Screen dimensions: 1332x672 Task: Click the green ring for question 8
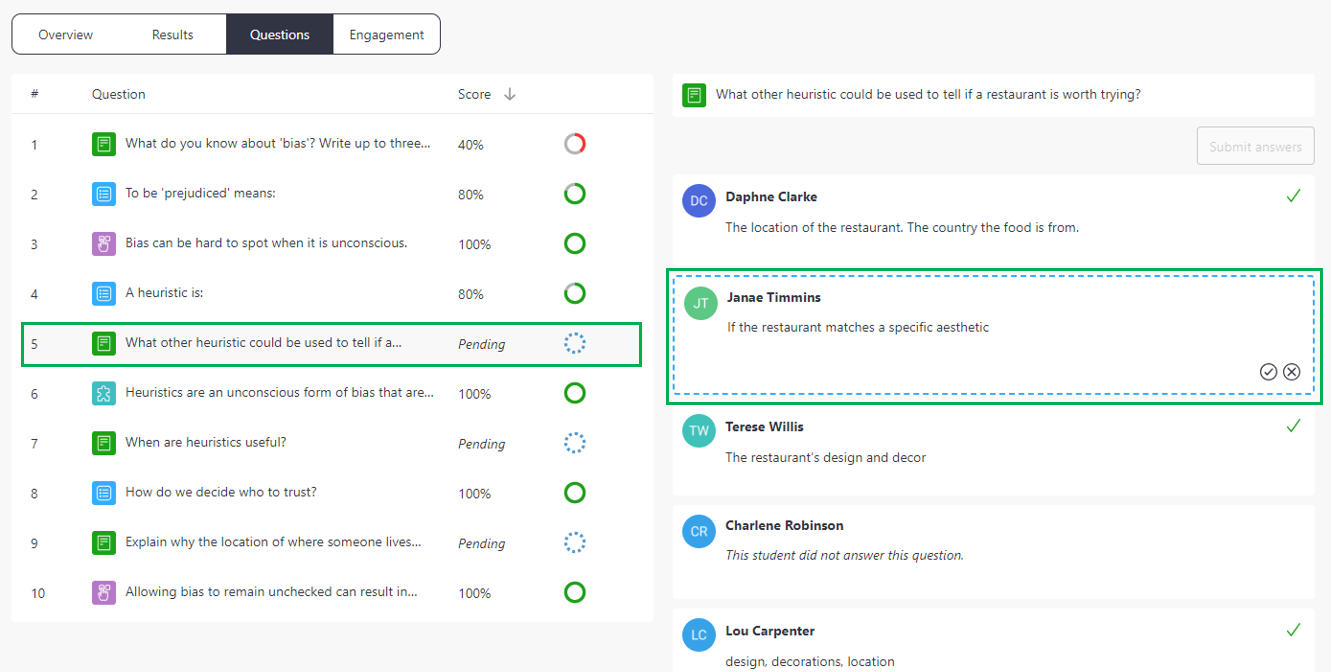(575, 493)
